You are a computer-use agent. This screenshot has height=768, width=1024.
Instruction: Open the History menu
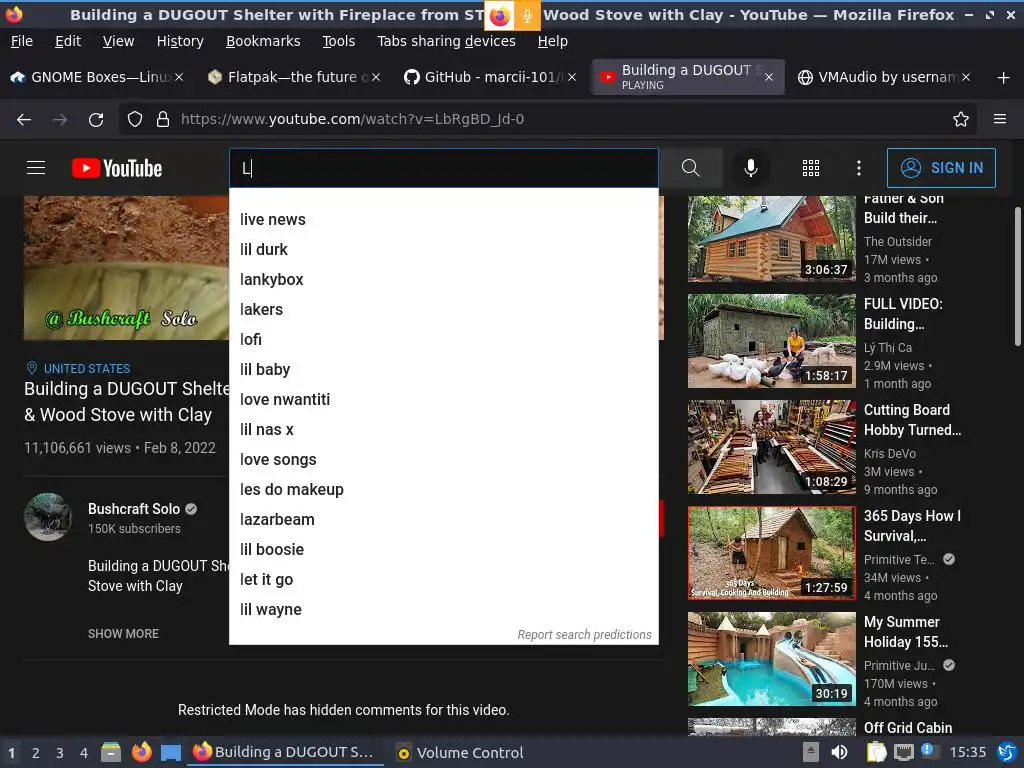180,41
